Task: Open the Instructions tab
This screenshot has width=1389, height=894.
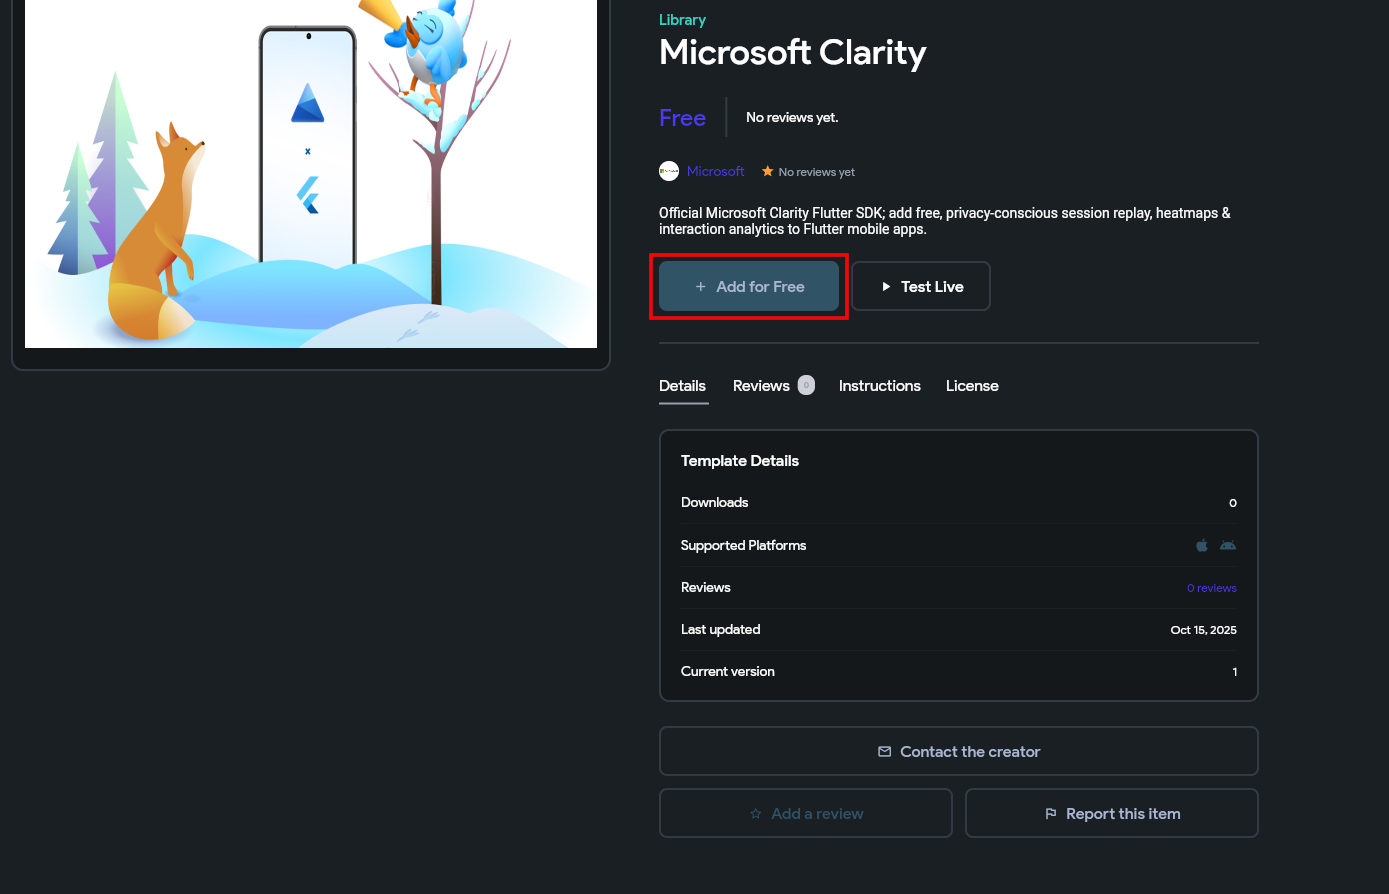Action: click(879, 386)
